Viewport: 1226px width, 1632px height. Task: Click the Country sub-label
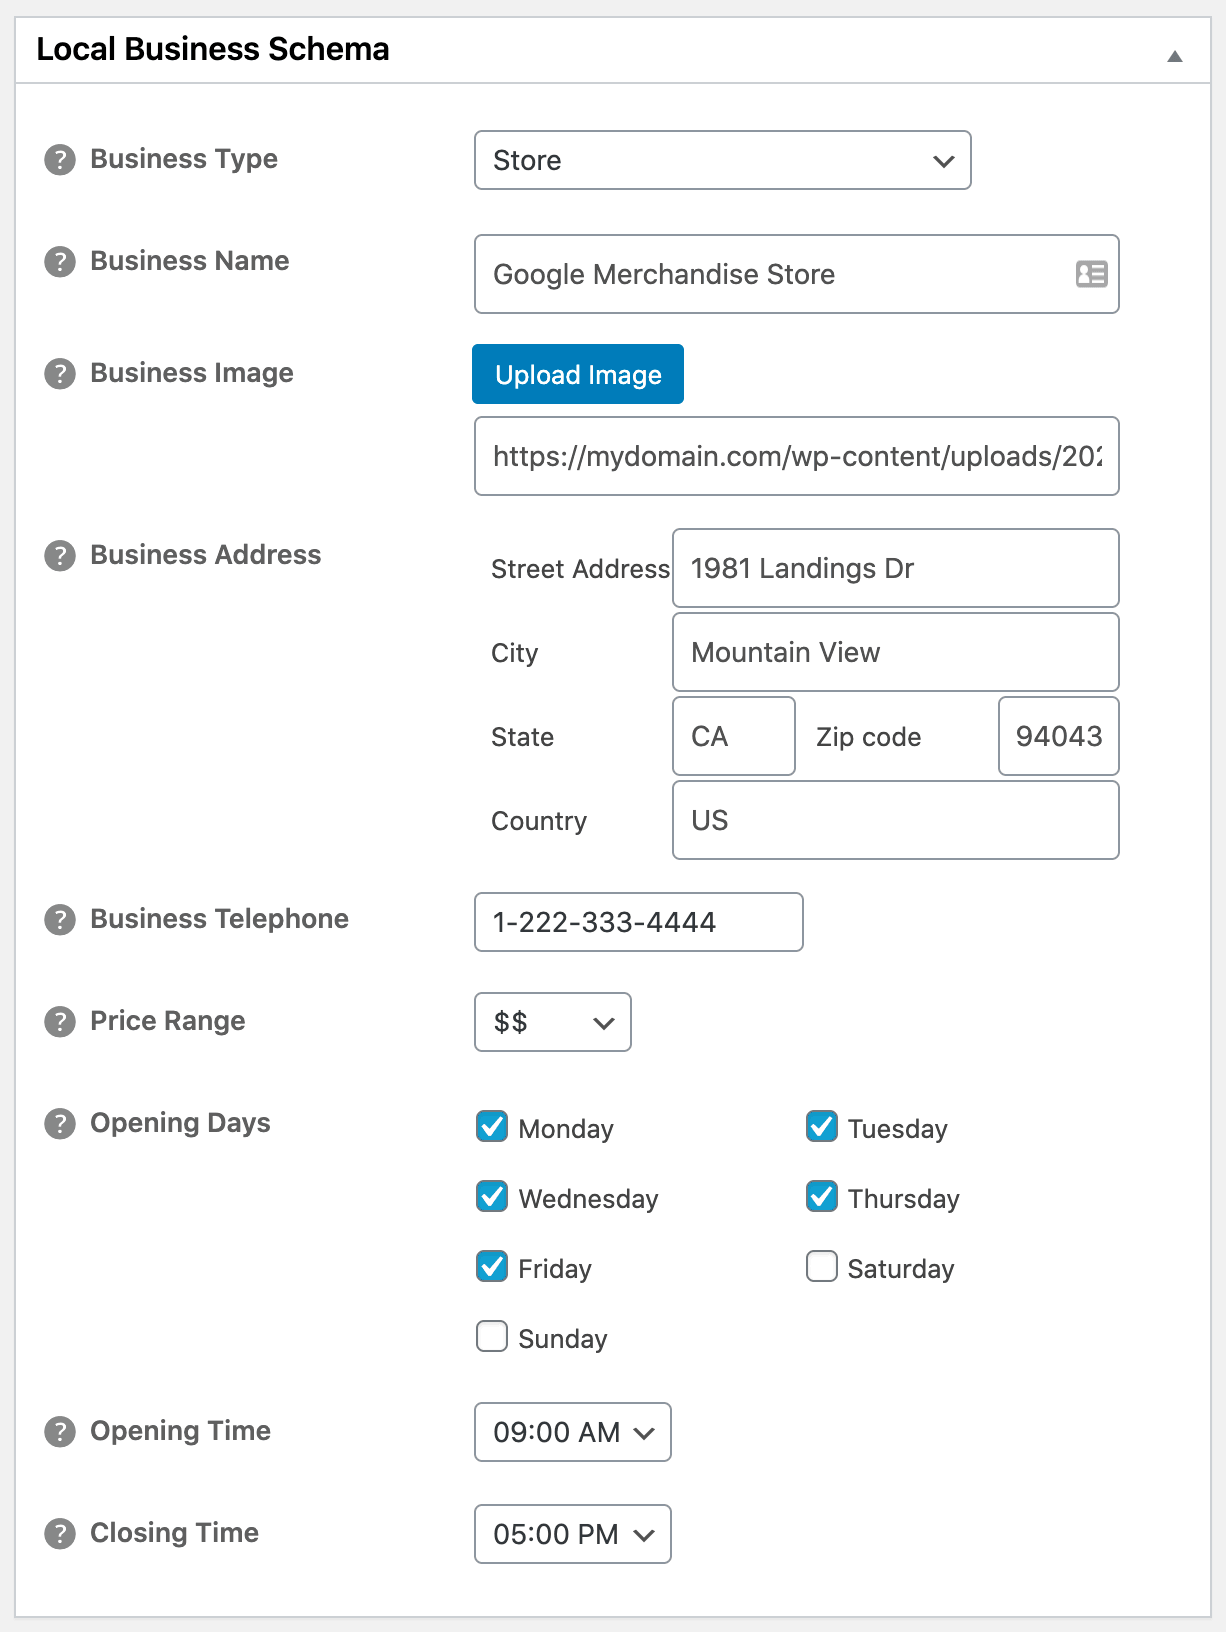539,821
